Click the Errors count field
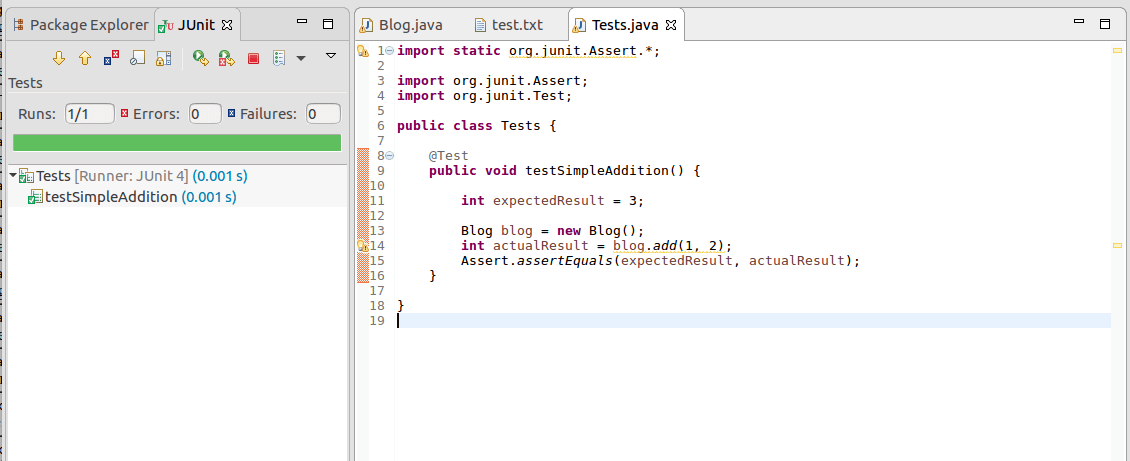The height and width of the screenshot is (461, 1130). pos(205,114)
